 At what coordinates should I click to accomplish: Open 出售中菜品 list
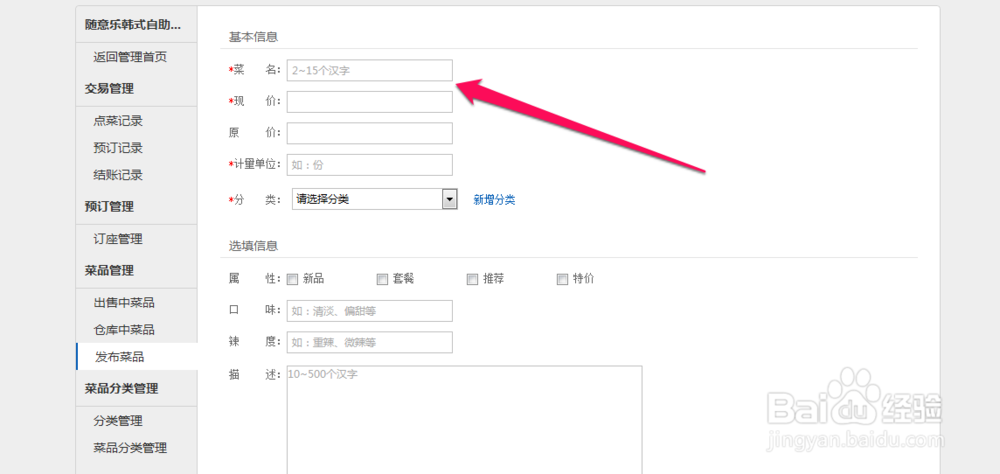click(124, 302)
